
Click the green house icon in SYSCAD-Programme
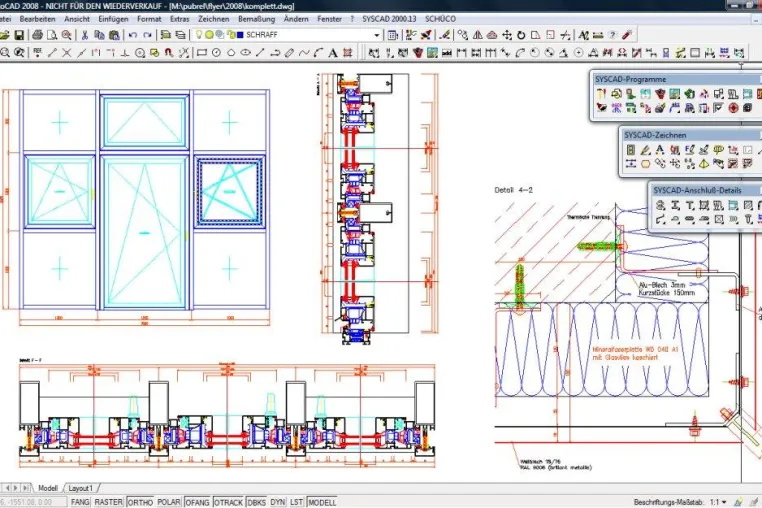(689, 94)
